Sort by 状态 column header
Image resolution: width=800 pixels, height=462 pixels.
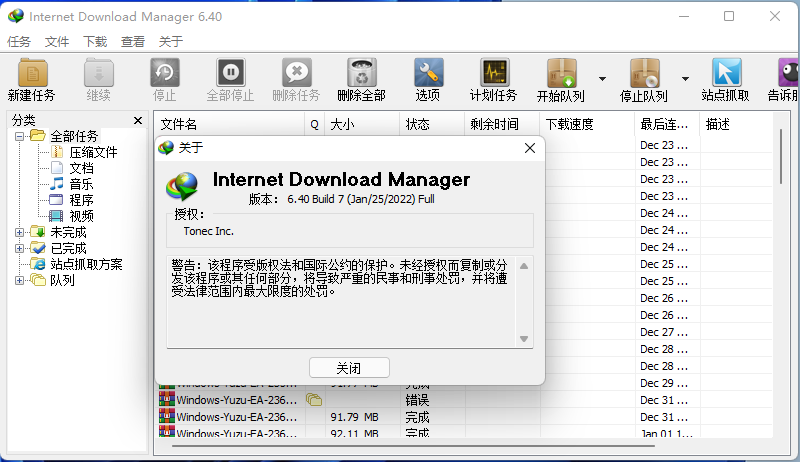(432, 124)
